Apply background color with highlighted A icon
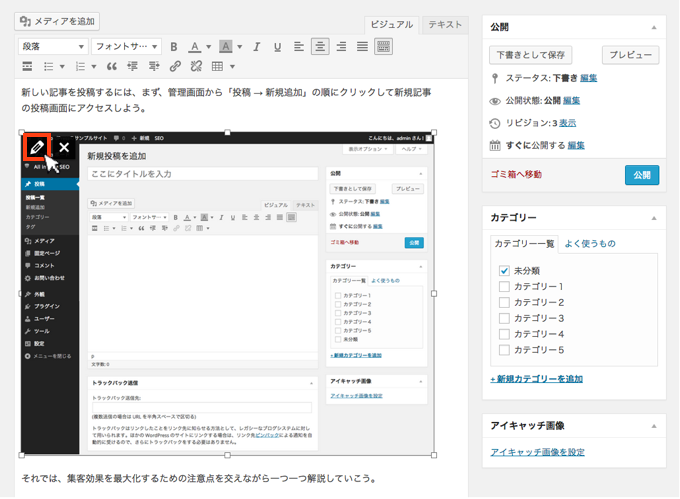Image resolution: width=680 pixels, height=499 pixels. (x=226, y=46)
